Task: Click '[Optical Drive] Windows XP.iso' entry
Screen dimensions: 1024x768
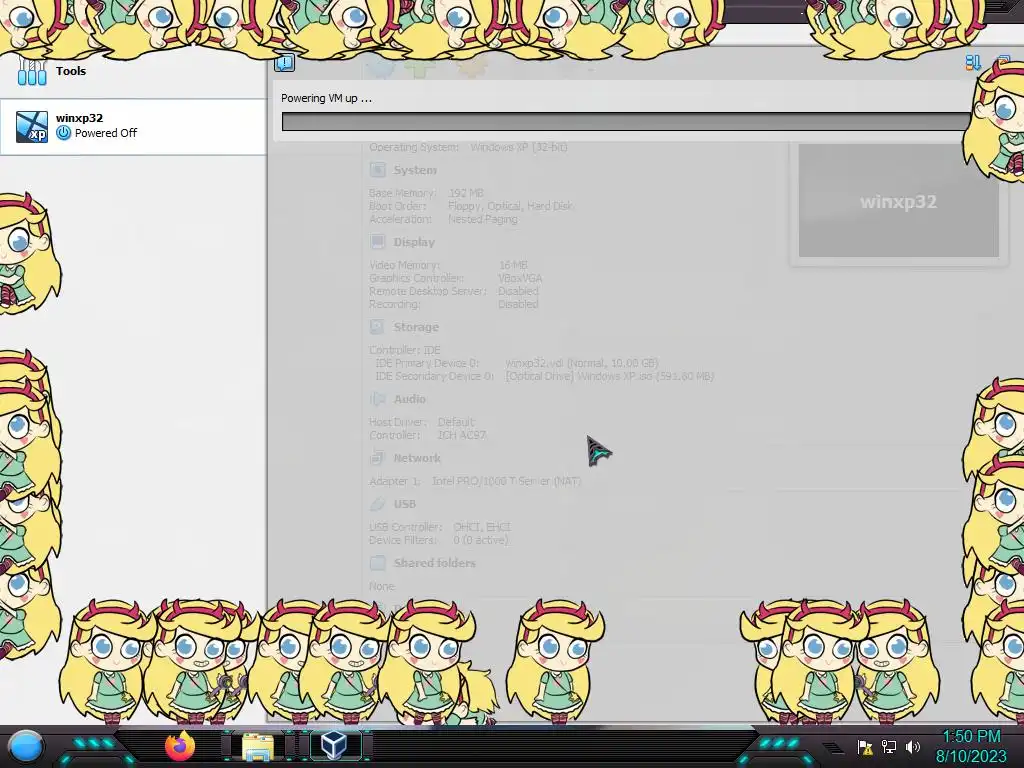Action: (610, 376)
